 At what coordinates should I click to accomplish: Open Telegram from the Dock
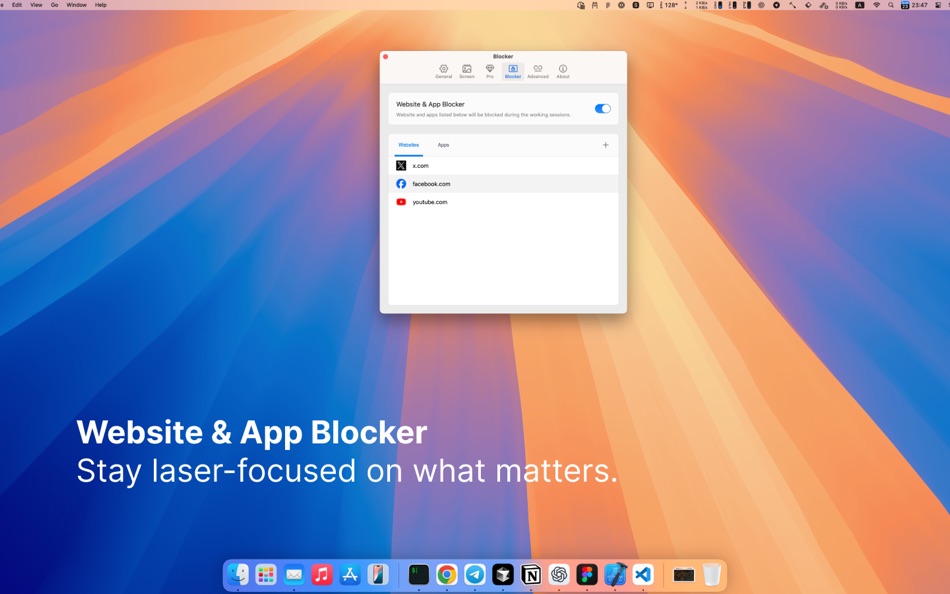474,574
